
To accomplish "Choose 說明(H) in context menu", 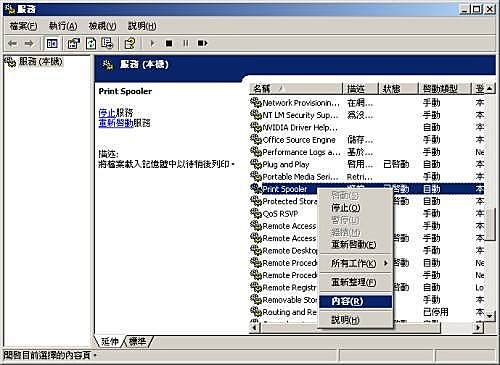I will [355, 320].
